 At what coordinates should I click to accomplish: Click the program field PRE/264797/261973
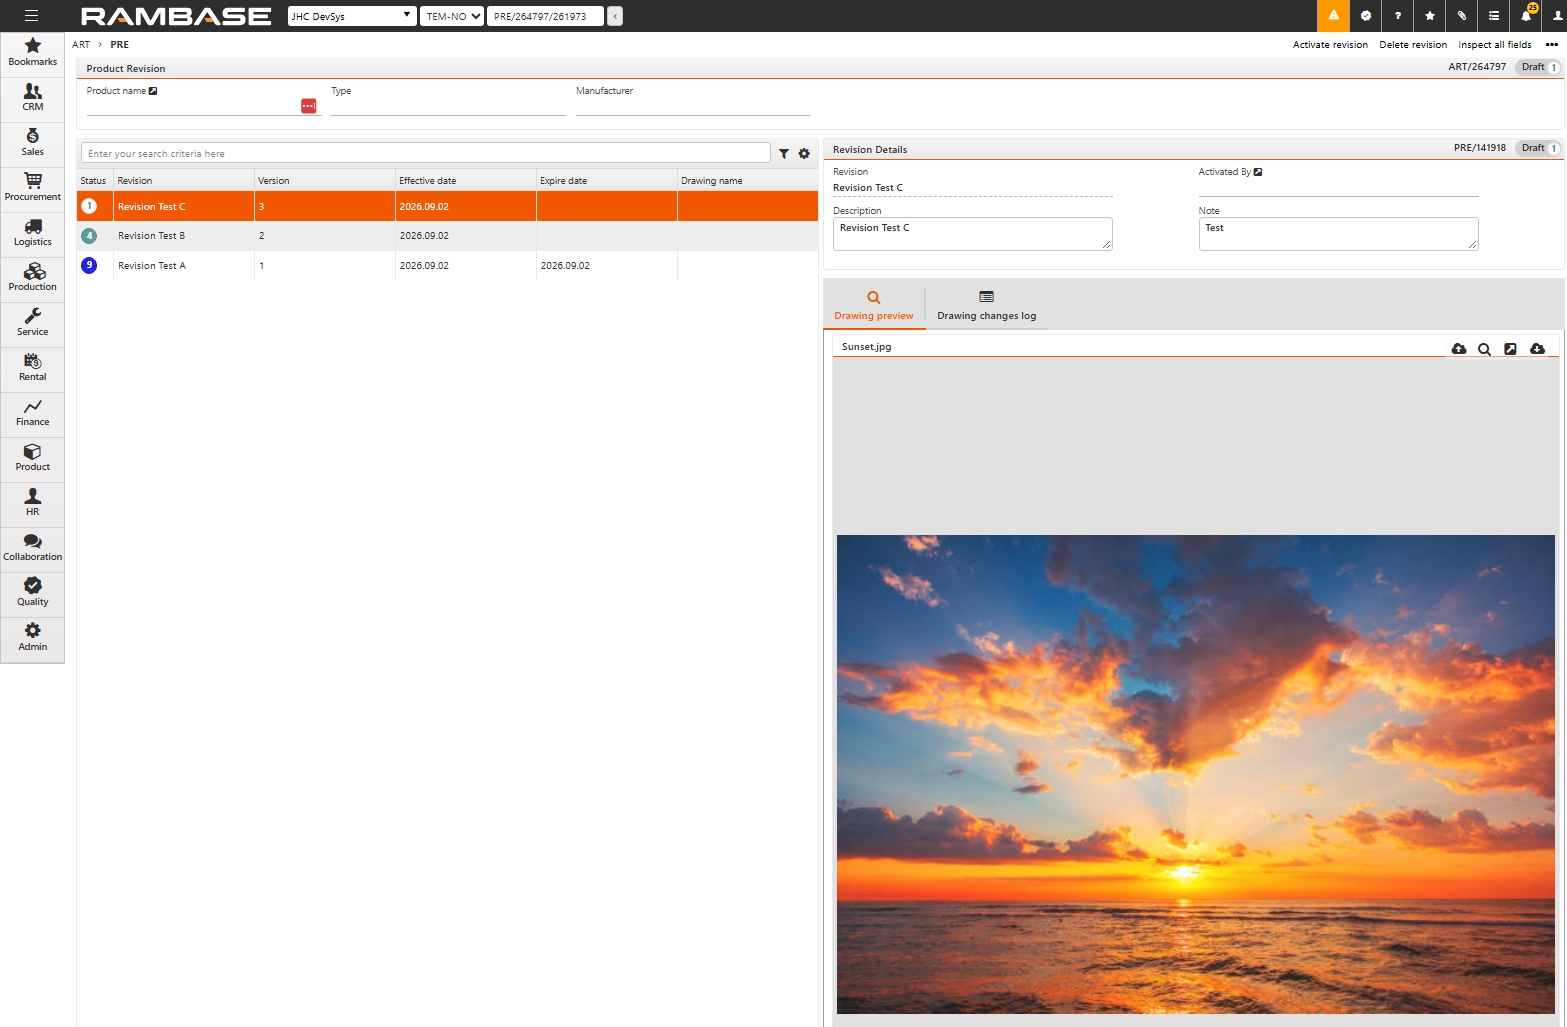coord(545,16)
